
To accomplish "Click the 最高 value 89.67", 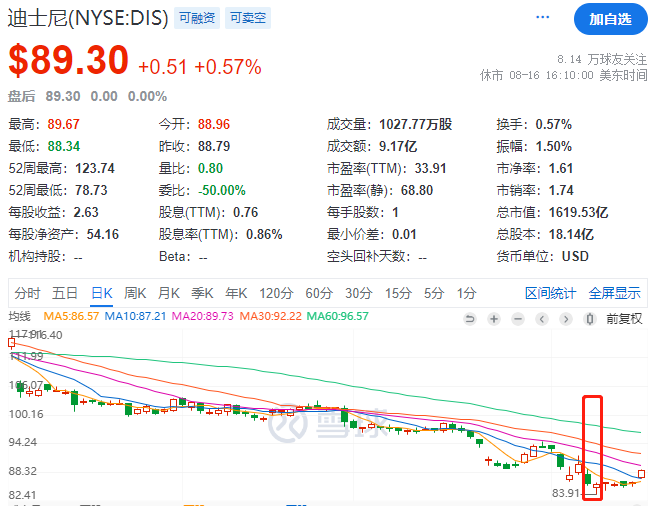I will [x=63, y=124].
